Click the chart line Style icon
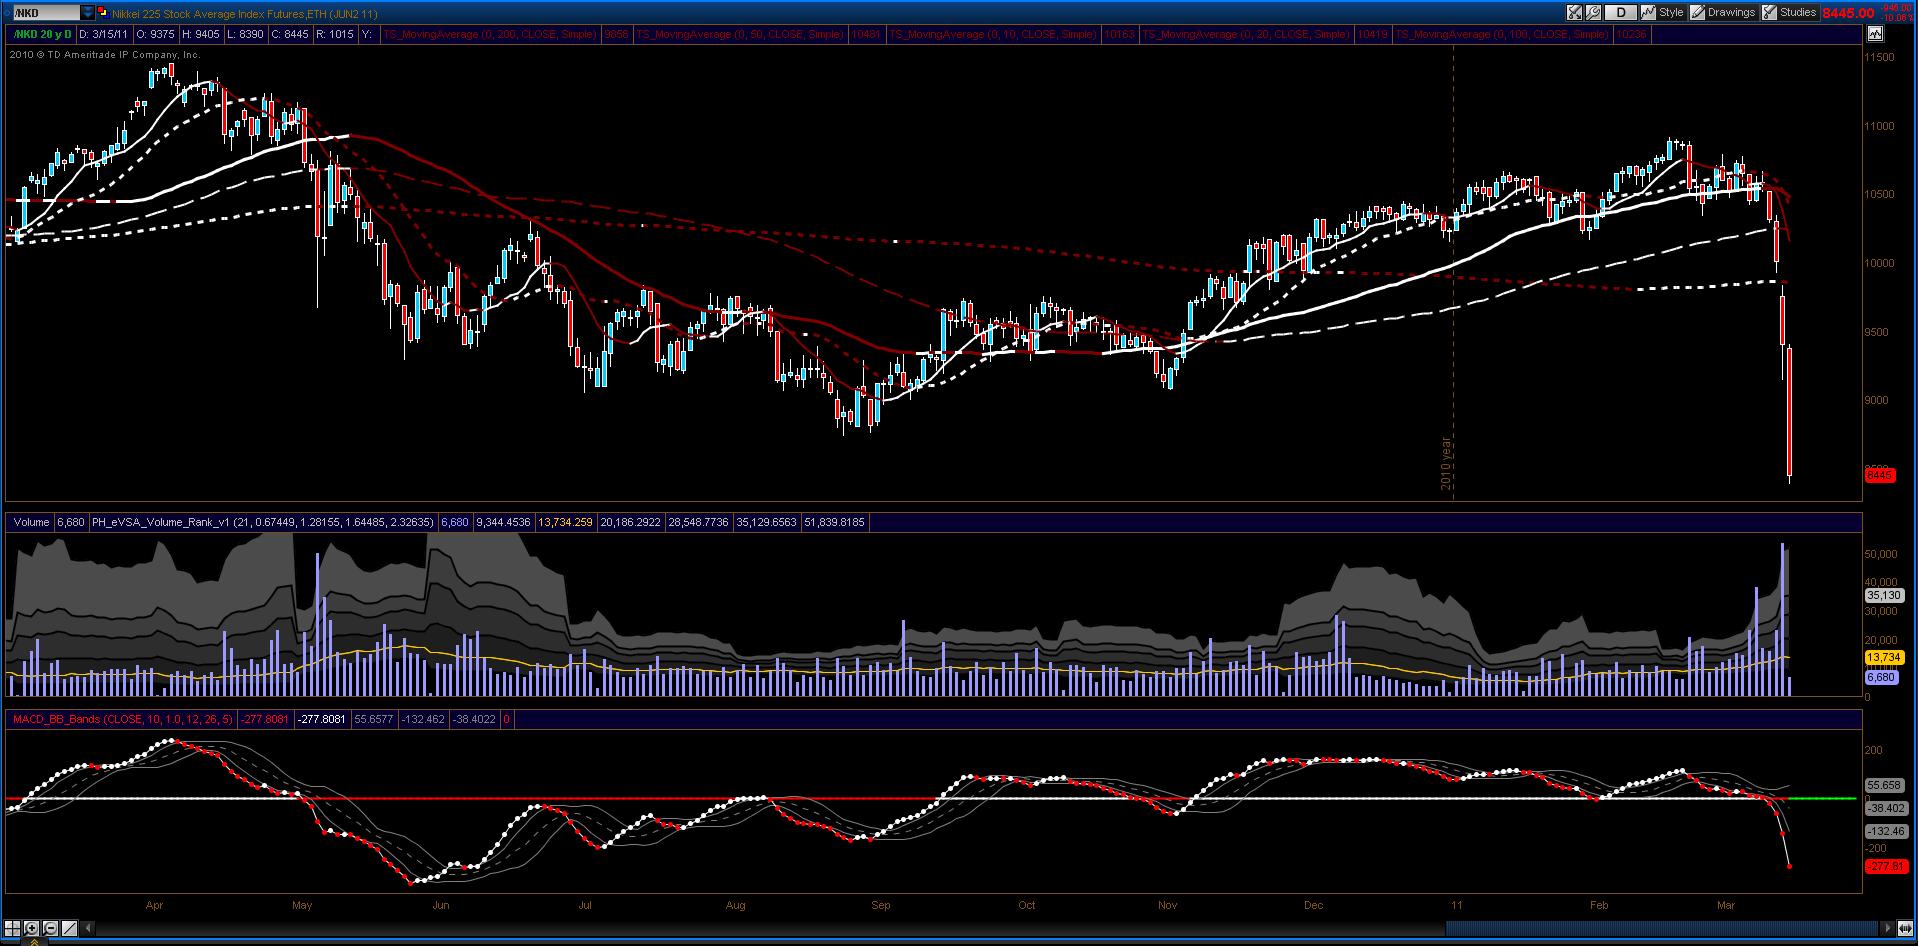This screenshot has width=1918, height=946. pyautogui.click(x=1649, y=13)
